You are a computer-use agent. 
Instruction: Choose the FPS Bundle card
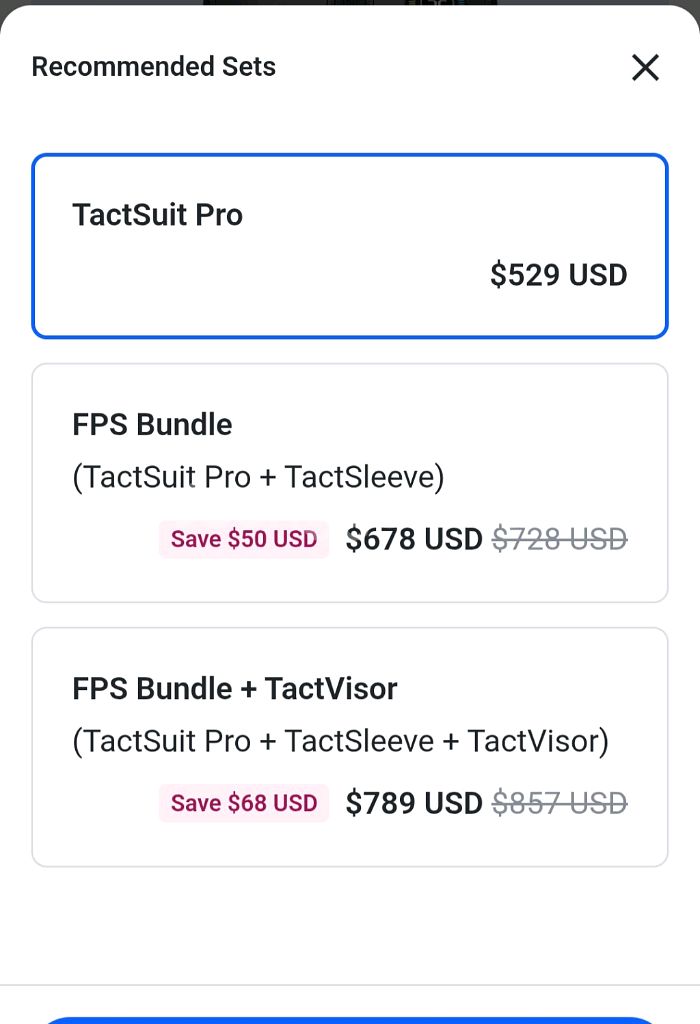[x=350, y=482]
